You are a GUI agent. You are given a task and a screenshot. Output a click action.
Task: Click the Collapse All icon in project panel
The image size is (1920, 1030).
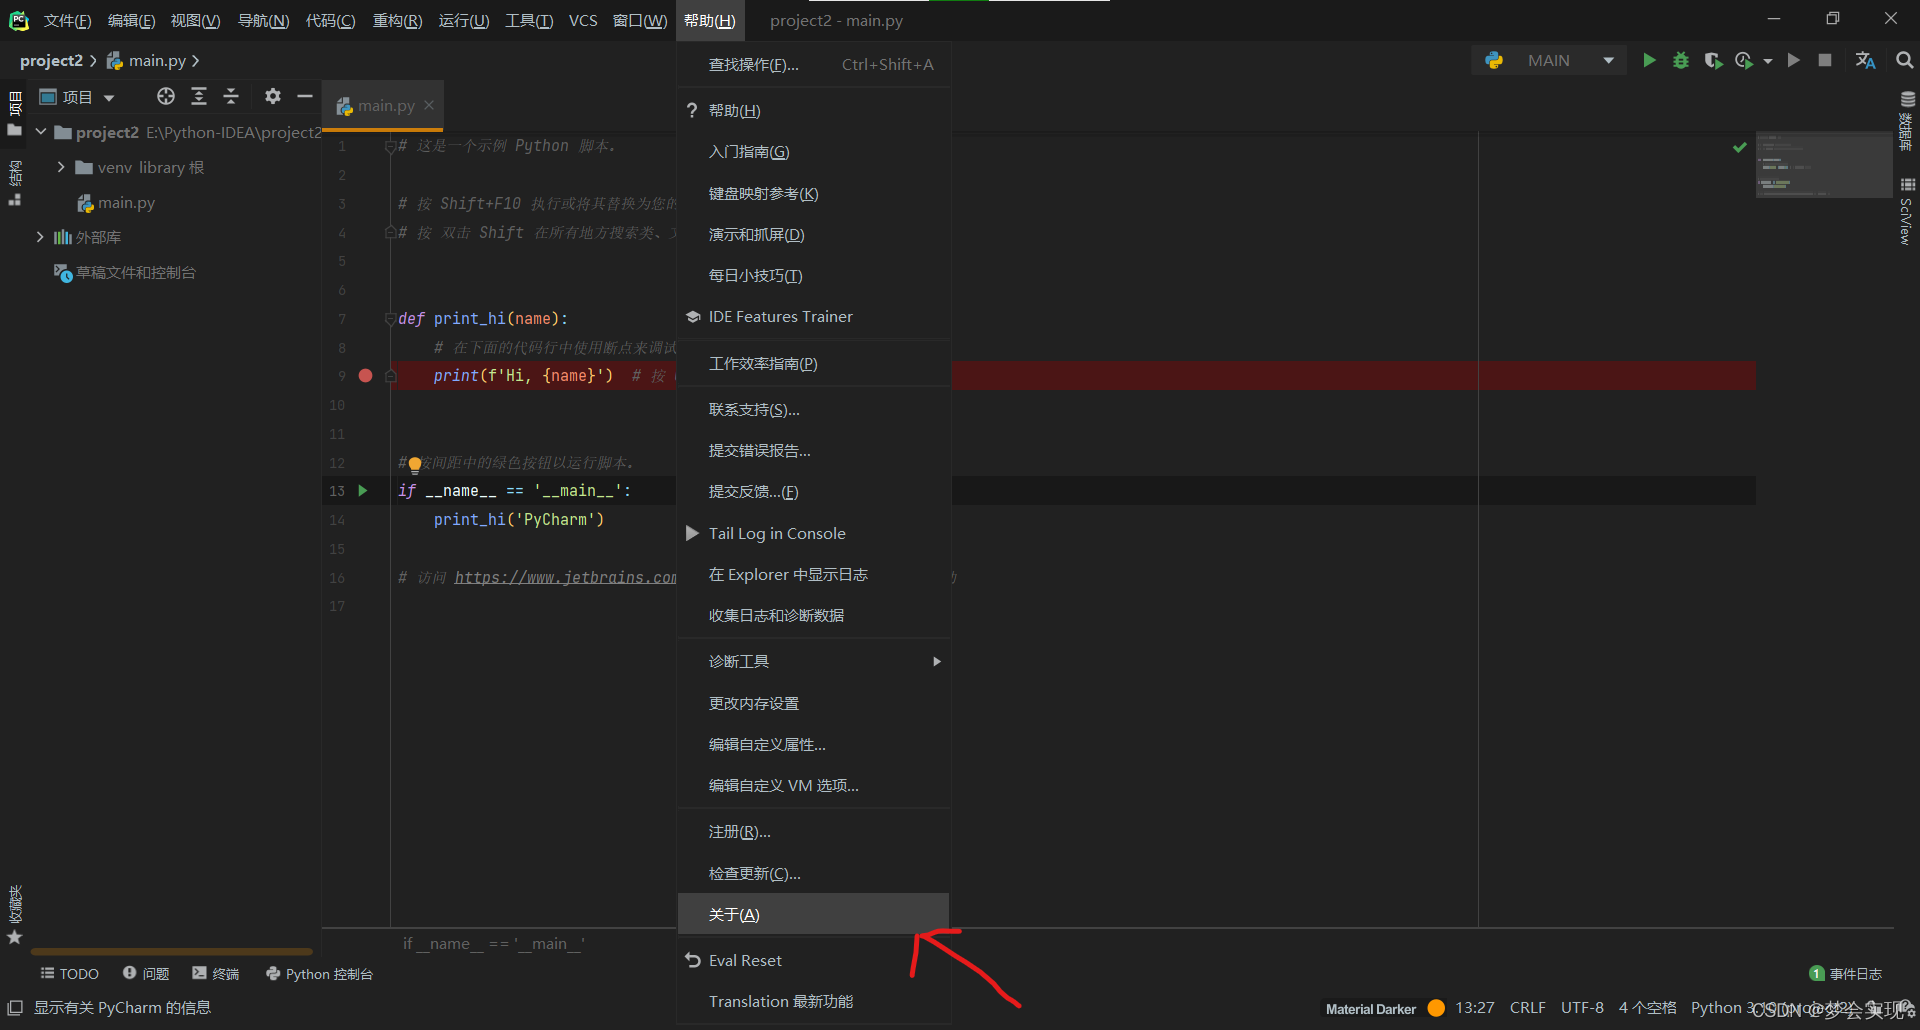(231, 96)
